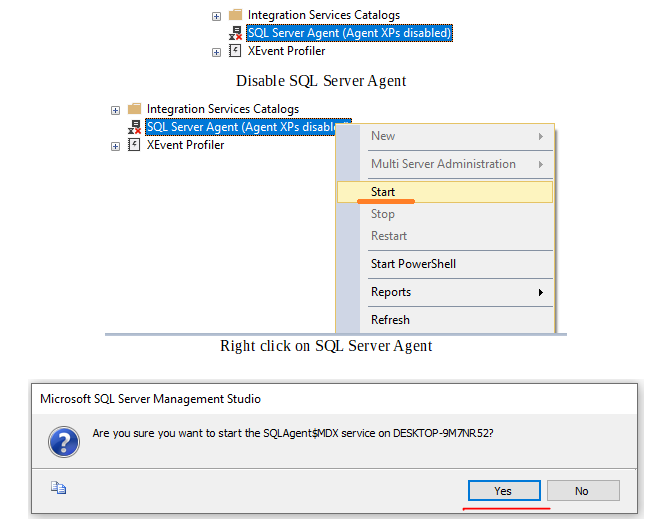Click folder icon of lower Integration Services Catalogs
This screenshot has height=520, width=659.
pos(134,109)
